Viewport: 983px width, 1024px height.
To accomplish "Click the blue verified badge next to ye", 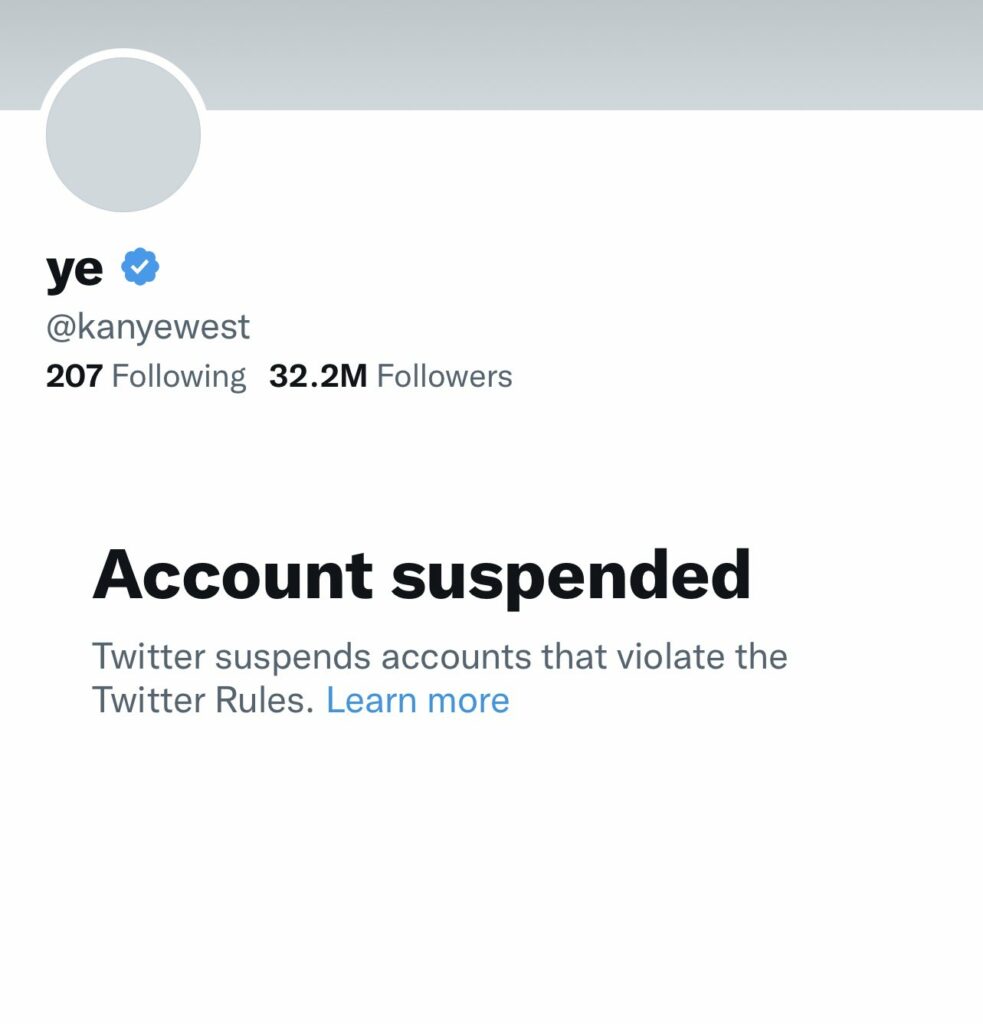I will point(140,266).
